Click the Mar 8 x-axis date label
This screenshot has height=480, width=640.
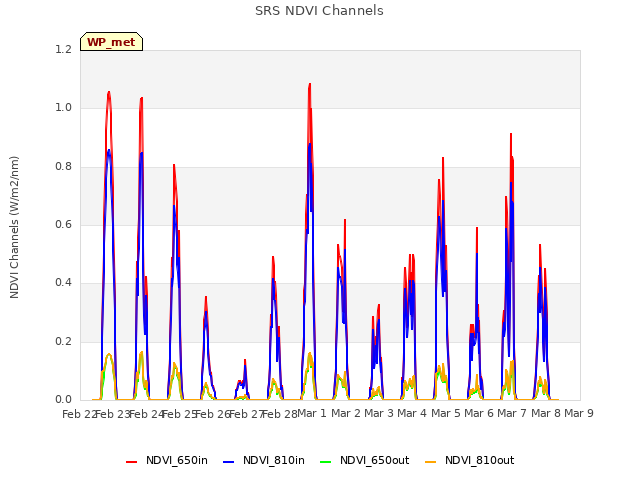pos(546,413)
